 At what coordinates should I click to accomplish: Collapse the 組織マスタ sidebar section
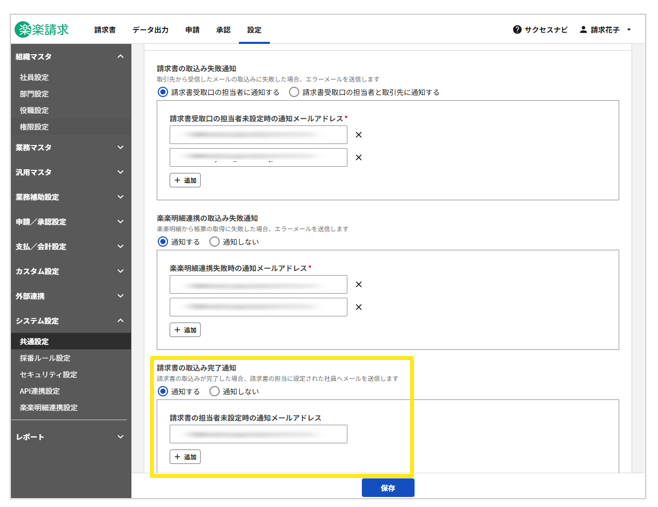[120, 56]
